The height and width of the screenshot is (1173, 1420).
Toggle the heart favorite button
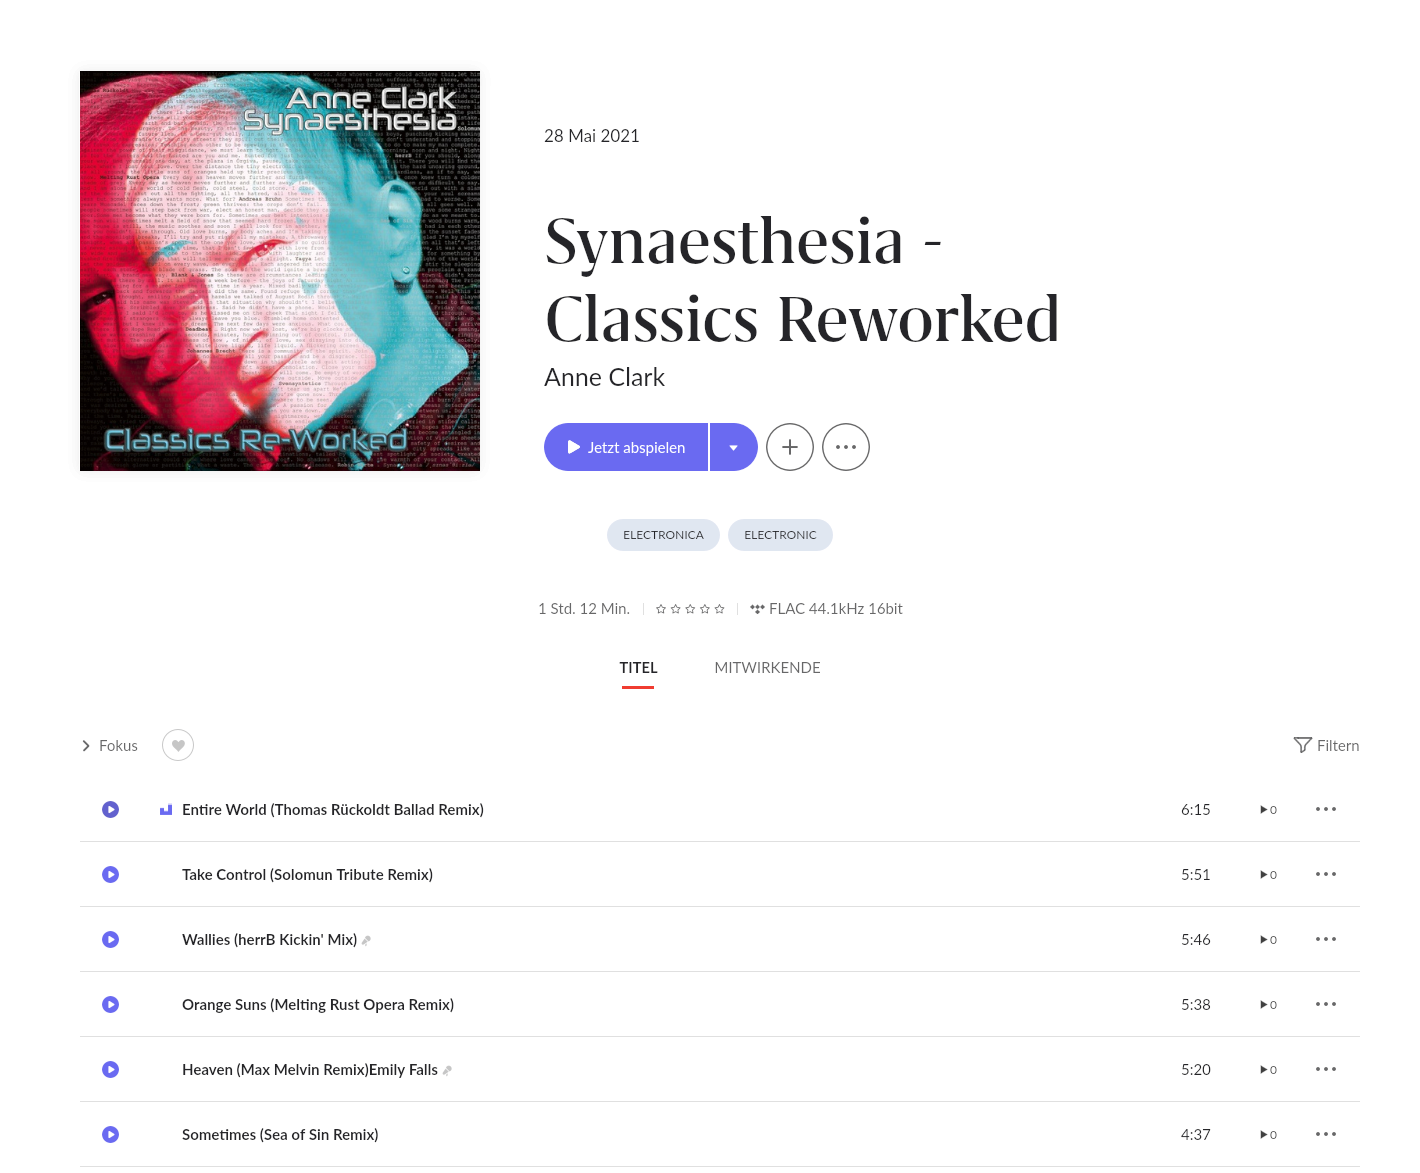tap(178, 745)
